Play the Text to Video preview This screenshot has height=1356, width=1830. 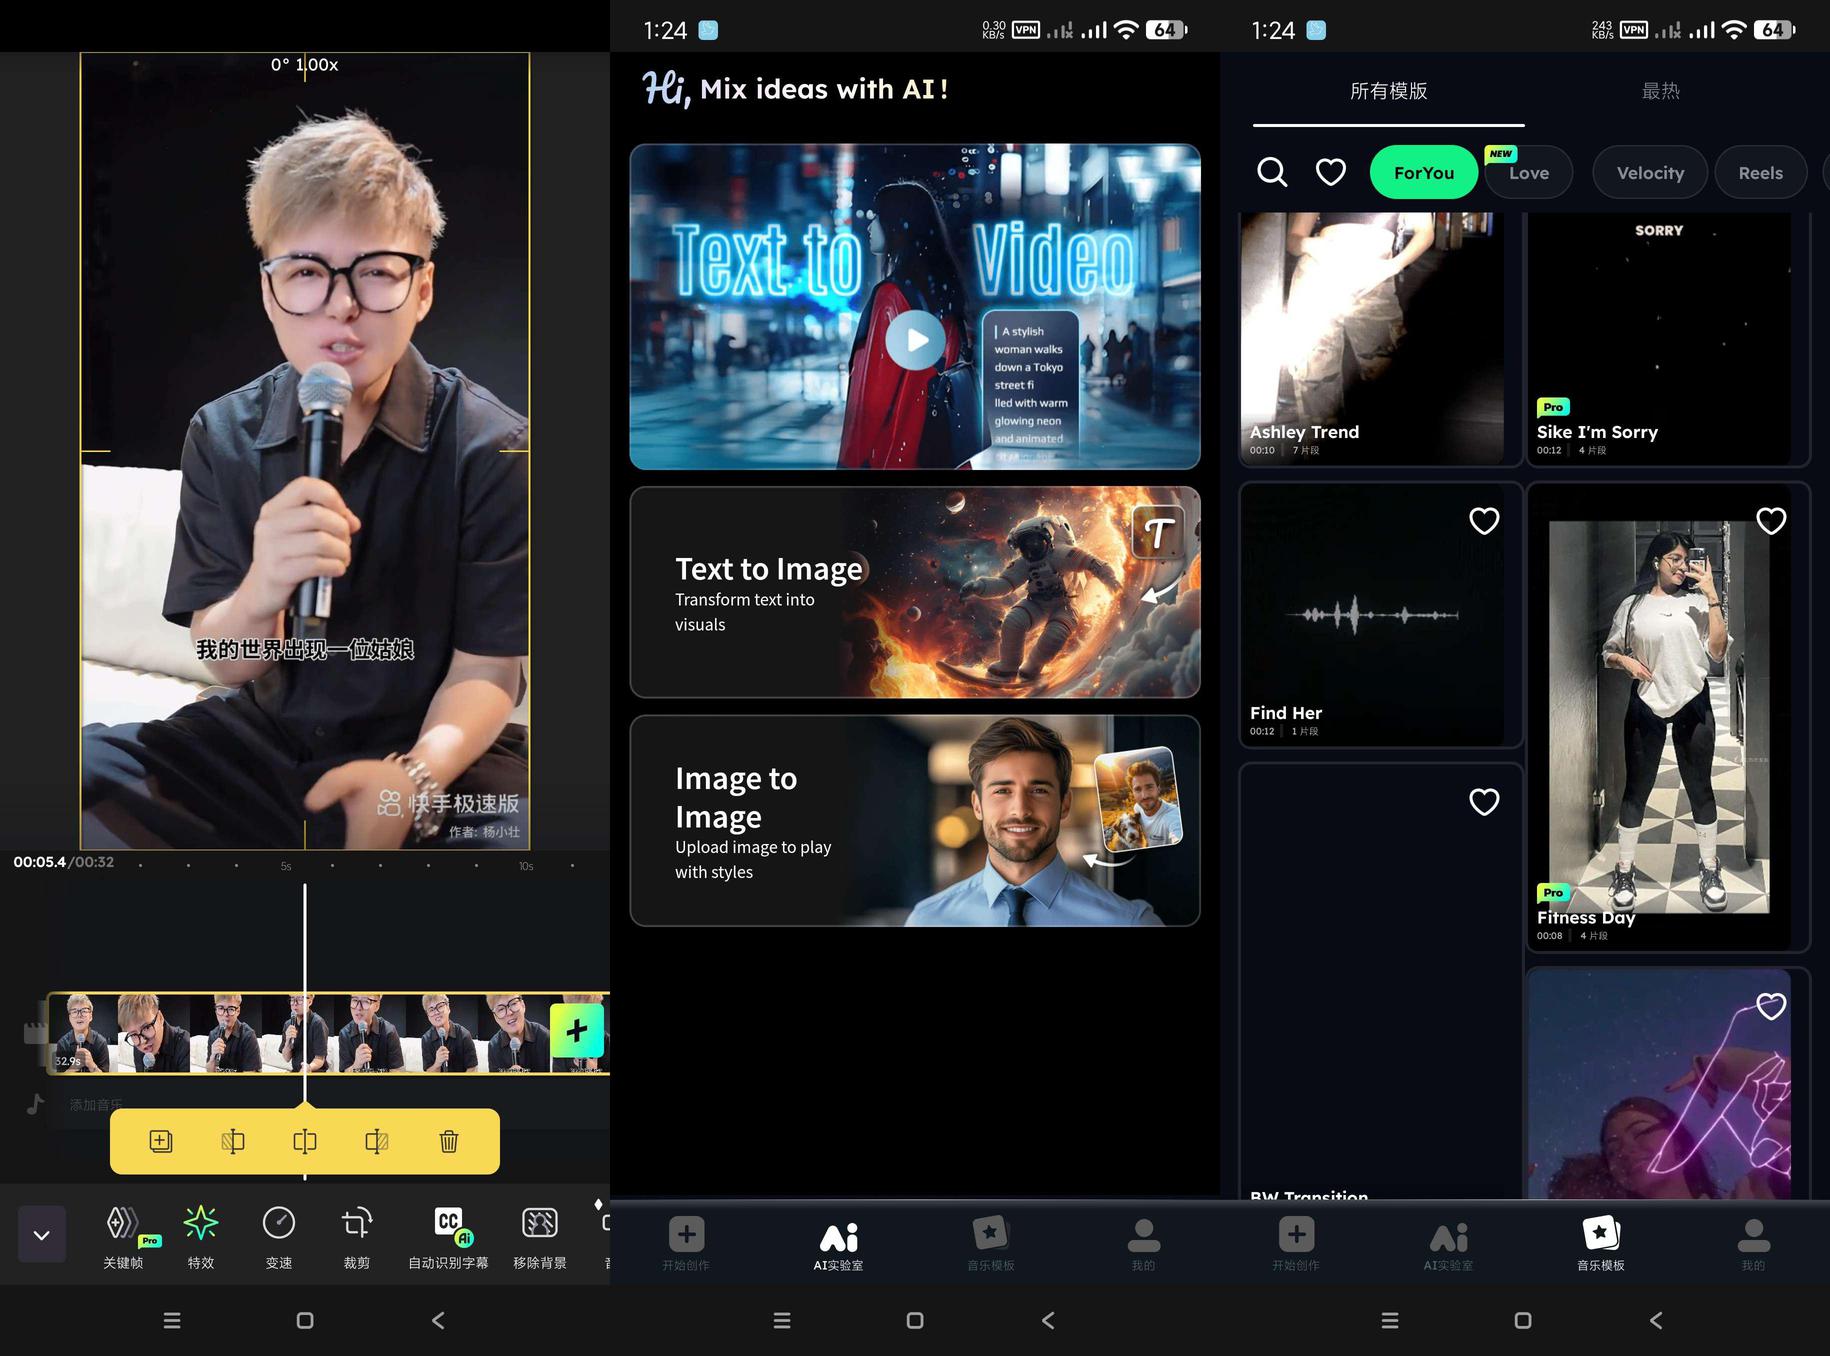click(x=915, y=340)
